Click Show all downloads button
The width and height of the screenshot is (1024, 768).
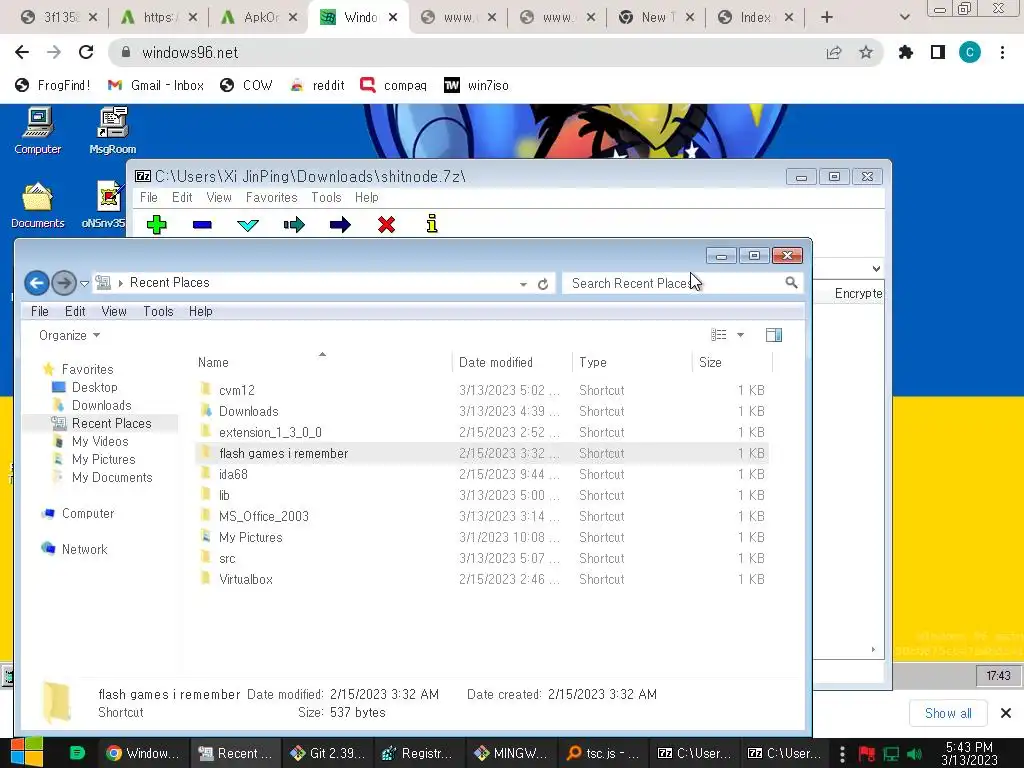click(948, 713)
